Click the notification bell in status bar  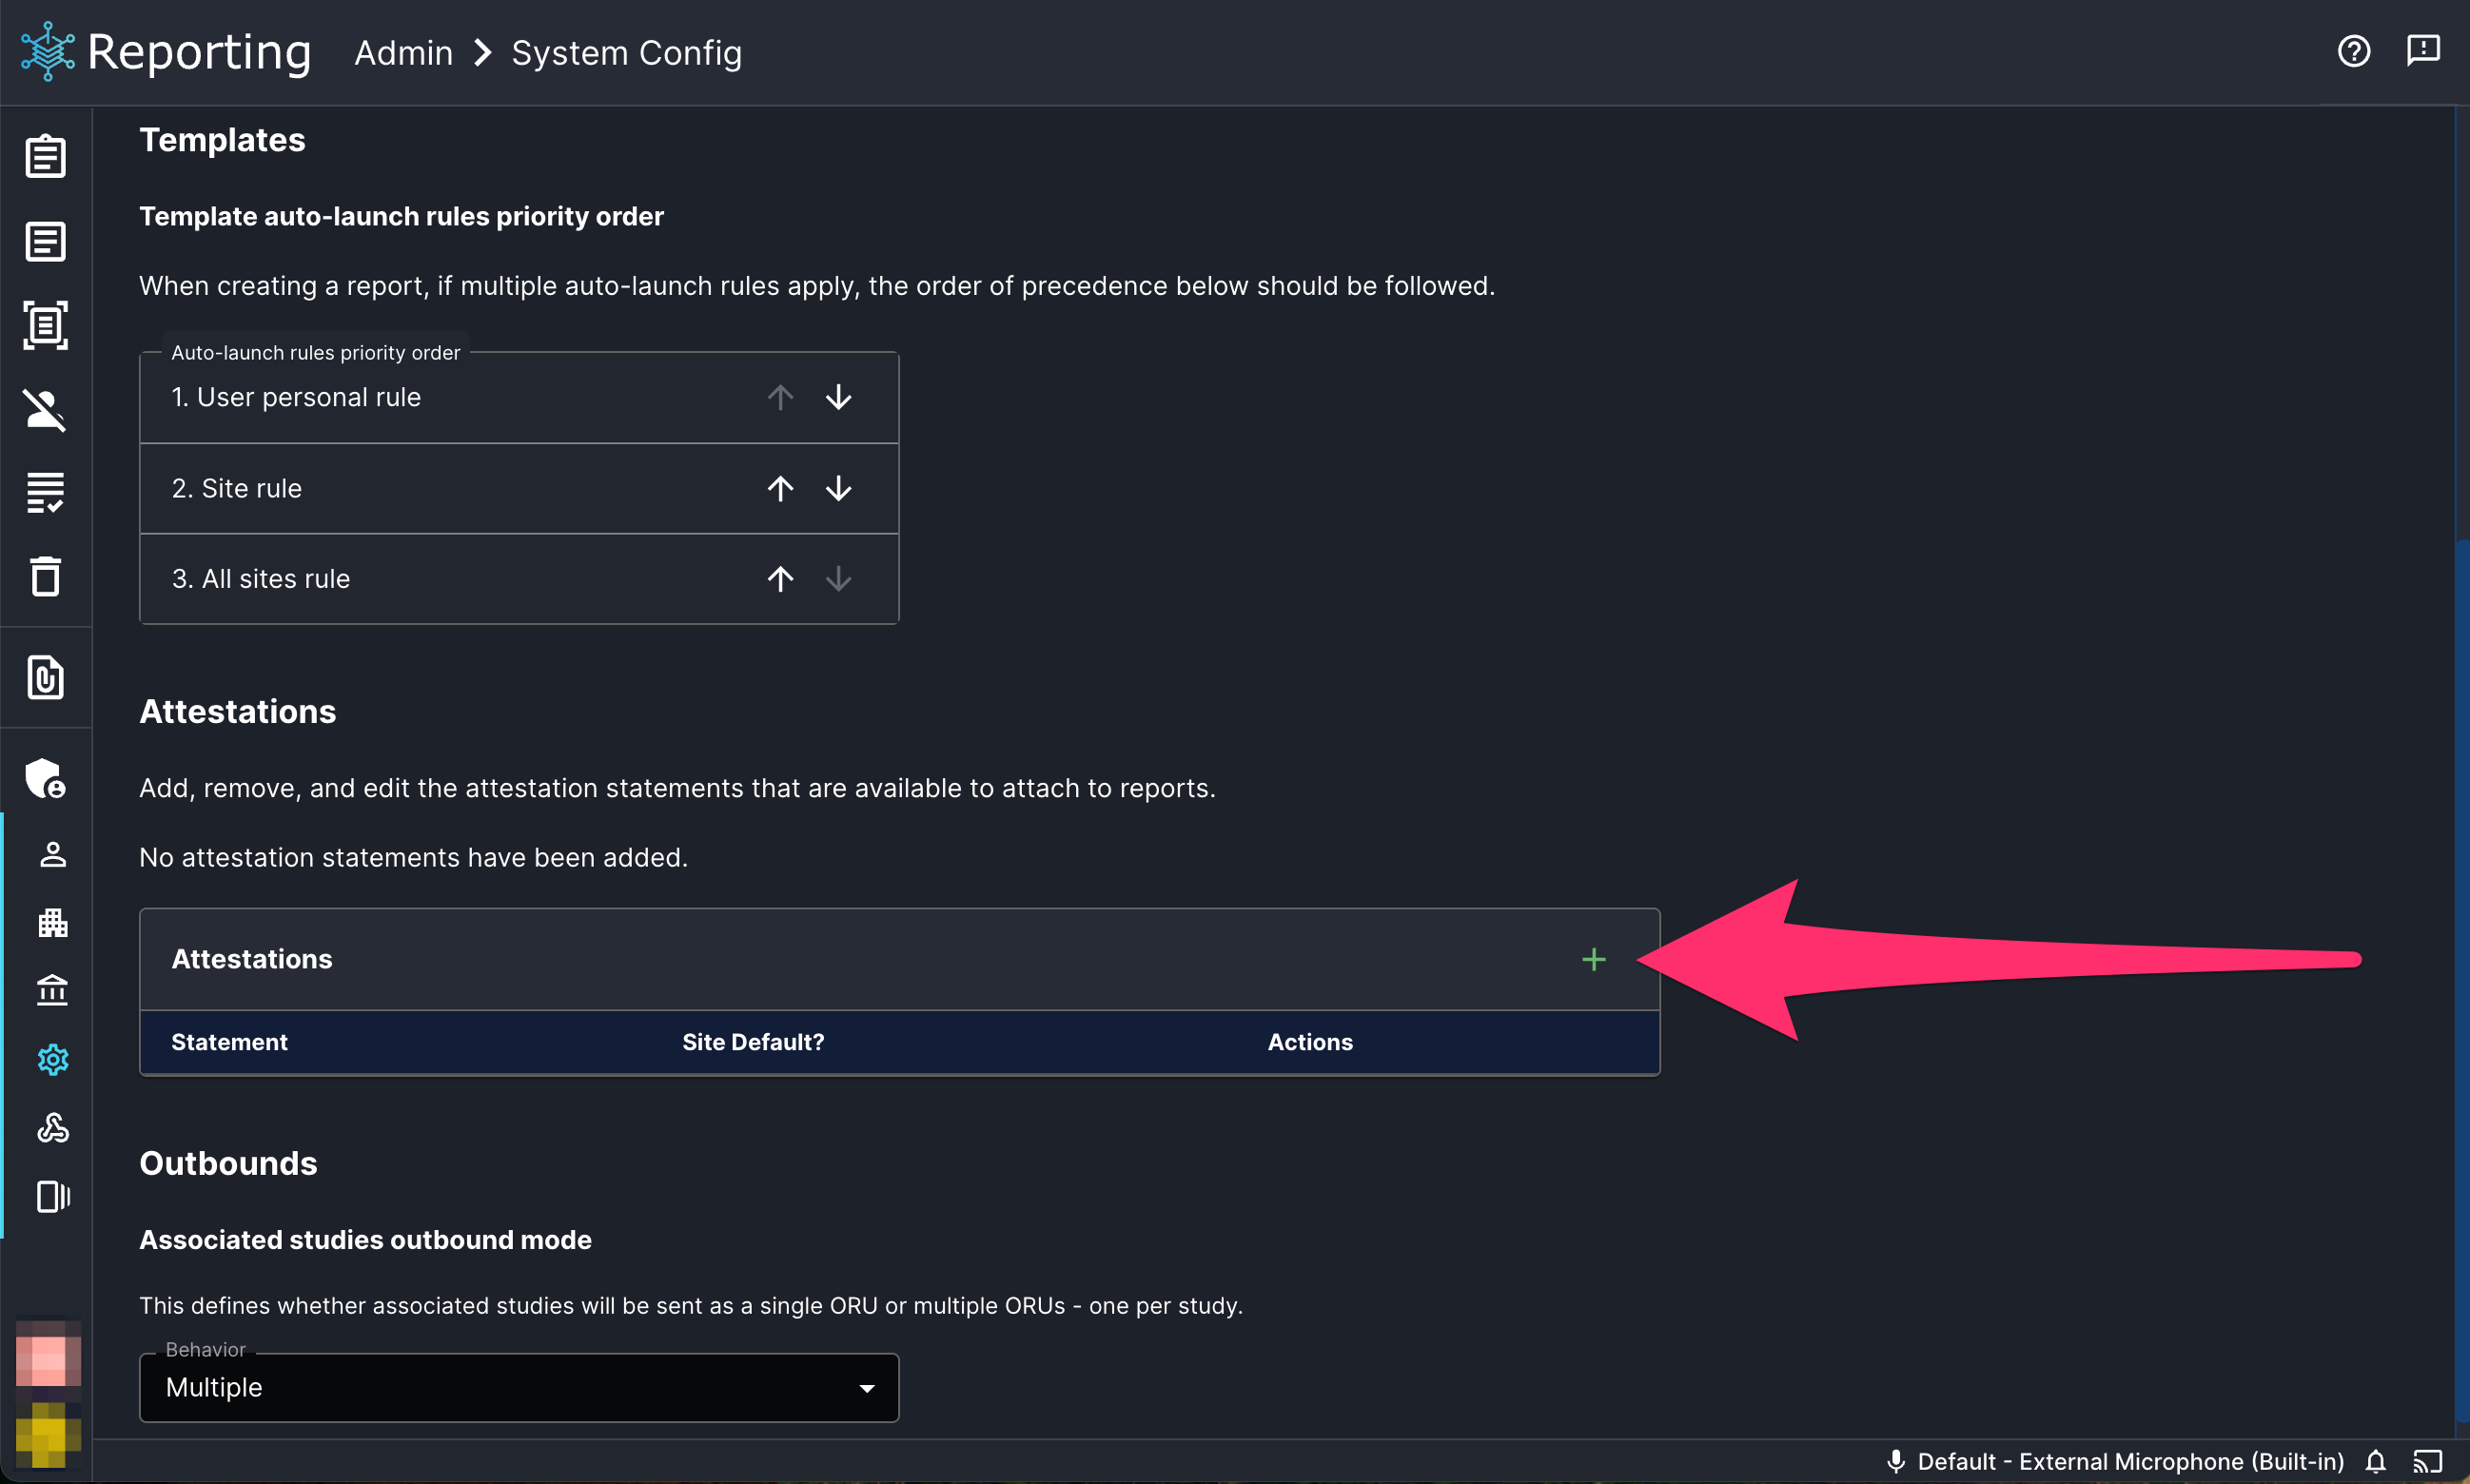pos(2376,1462)
